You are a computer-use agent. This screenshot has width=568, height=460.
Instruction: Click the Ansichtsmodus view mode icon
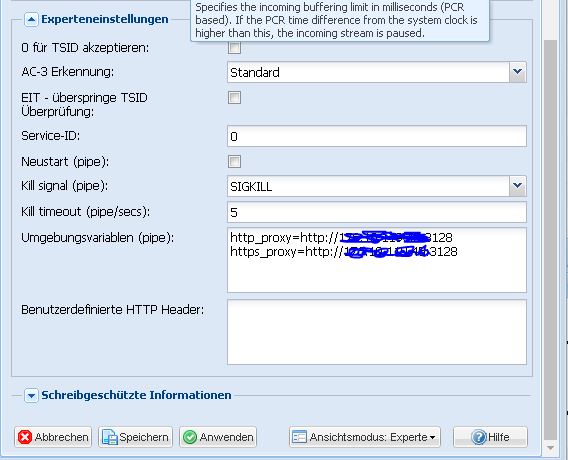tap(299, 437)
